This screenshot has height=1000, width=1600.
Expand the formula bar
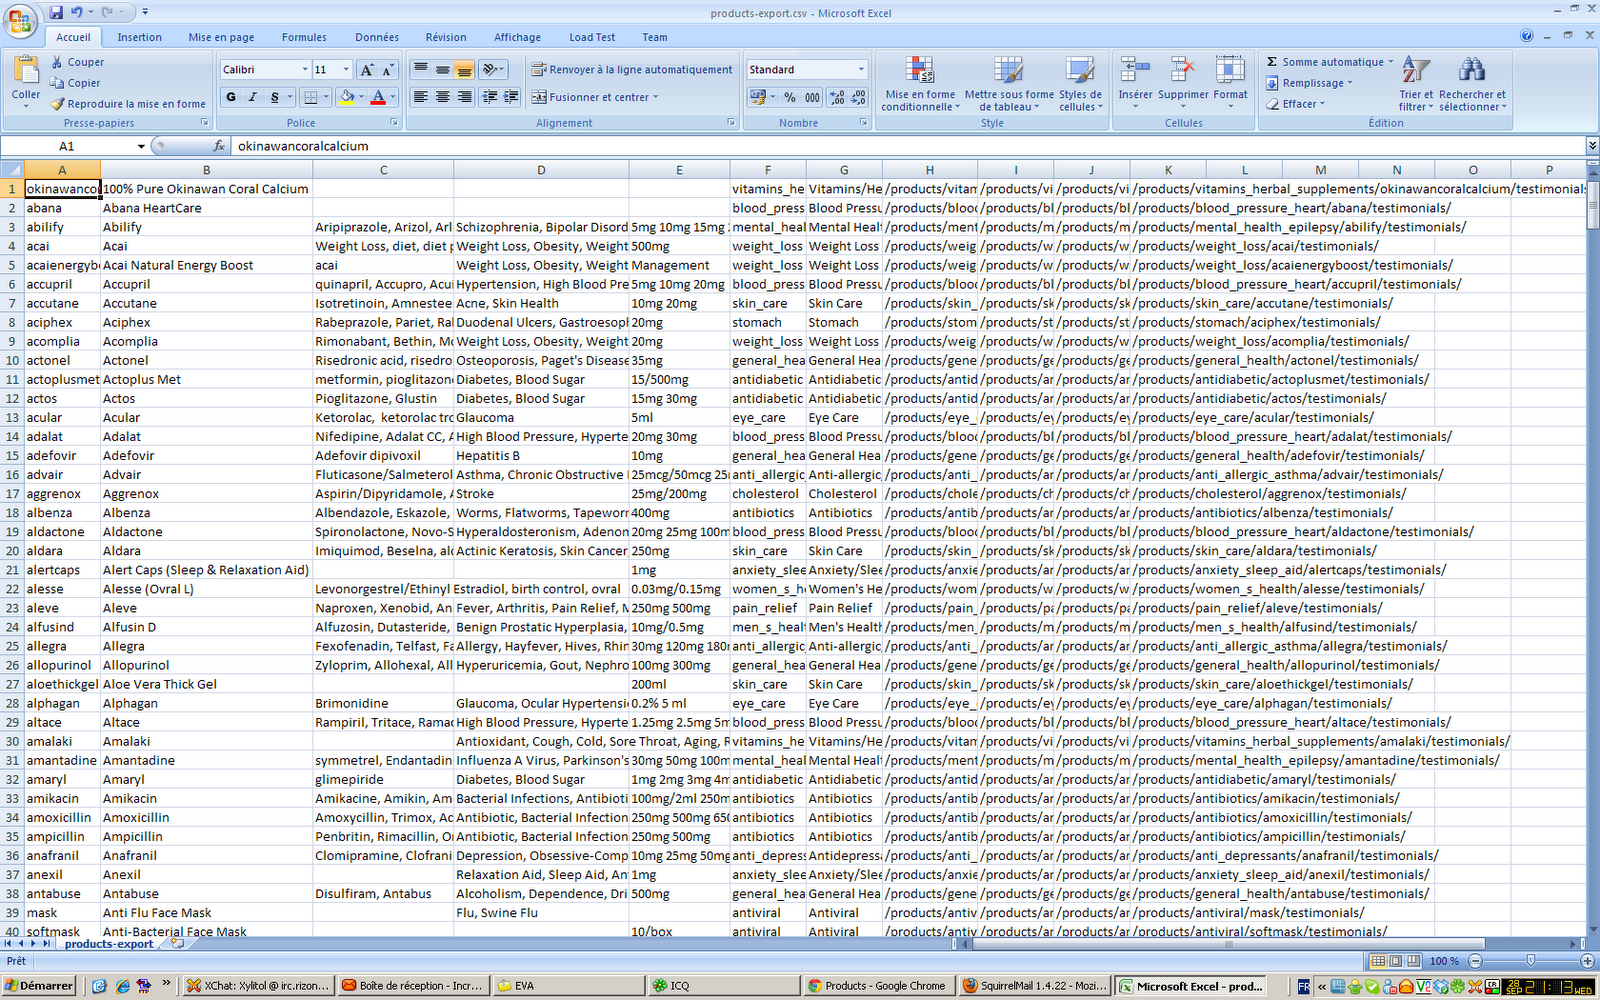1592,146
